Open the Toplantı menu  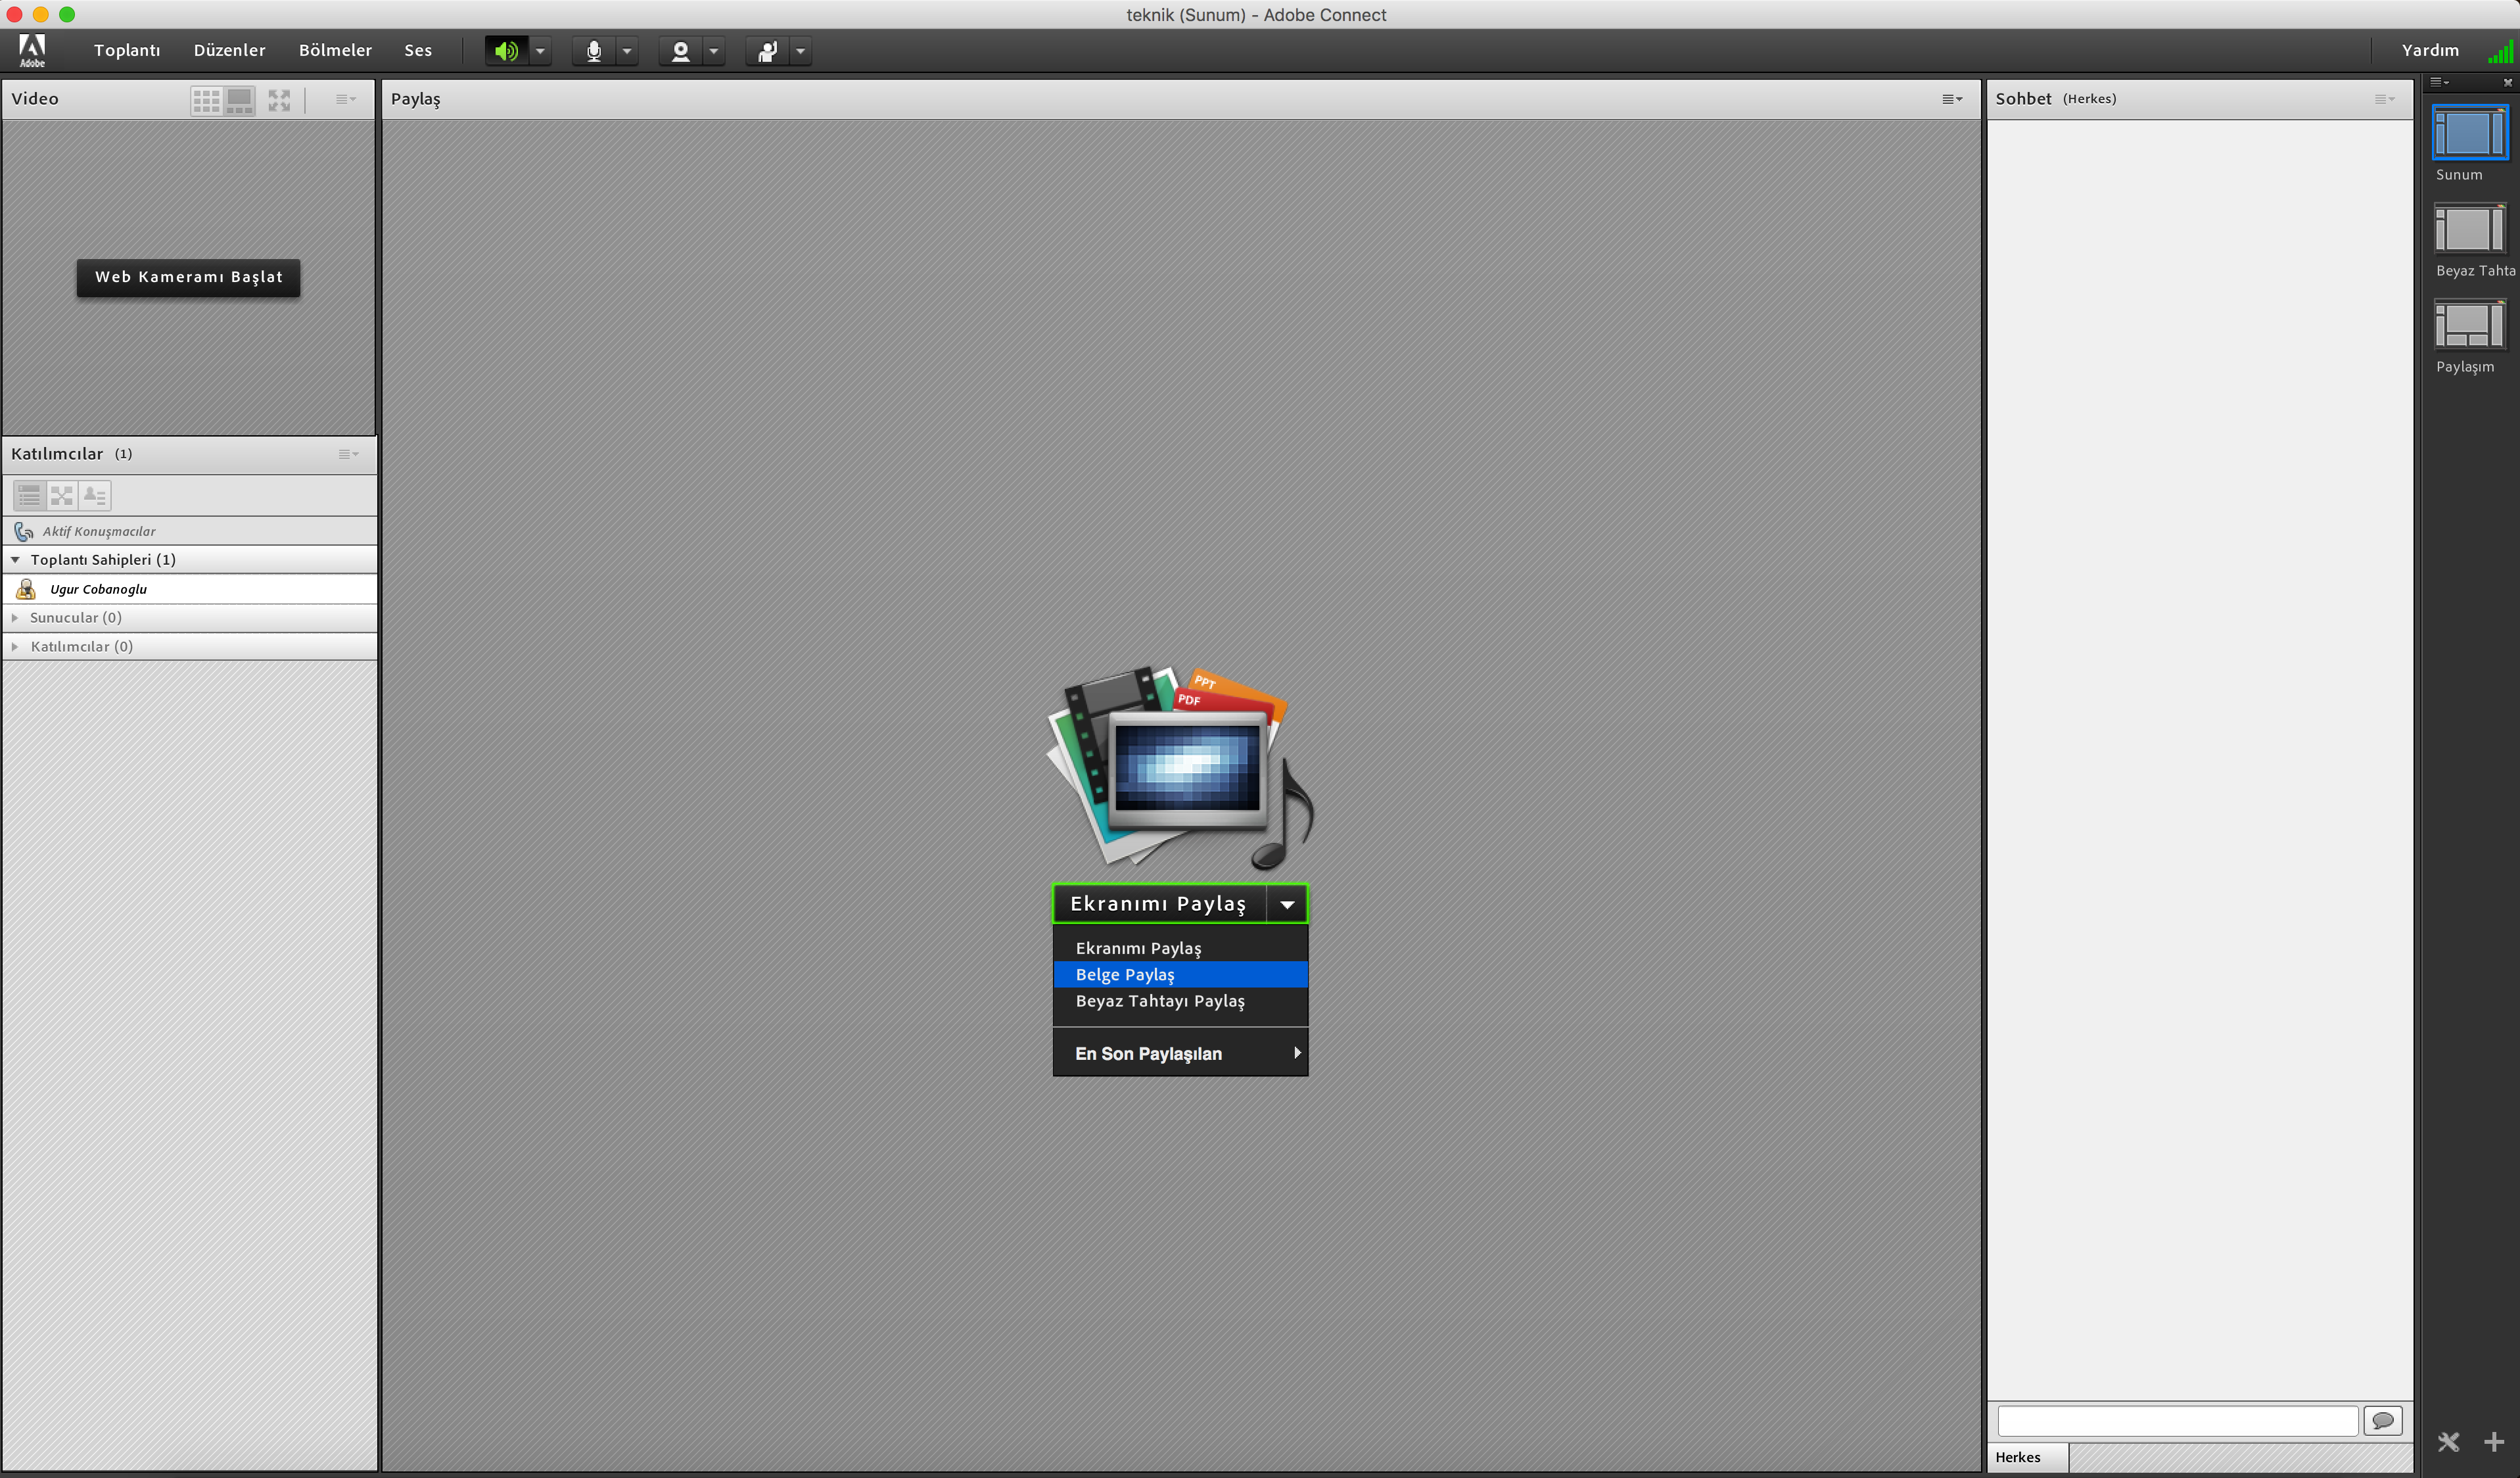(x=127, y=50)
